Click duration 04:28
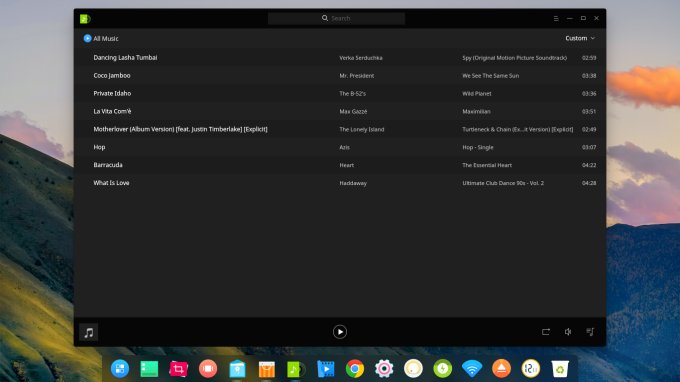 coord(589,183)
